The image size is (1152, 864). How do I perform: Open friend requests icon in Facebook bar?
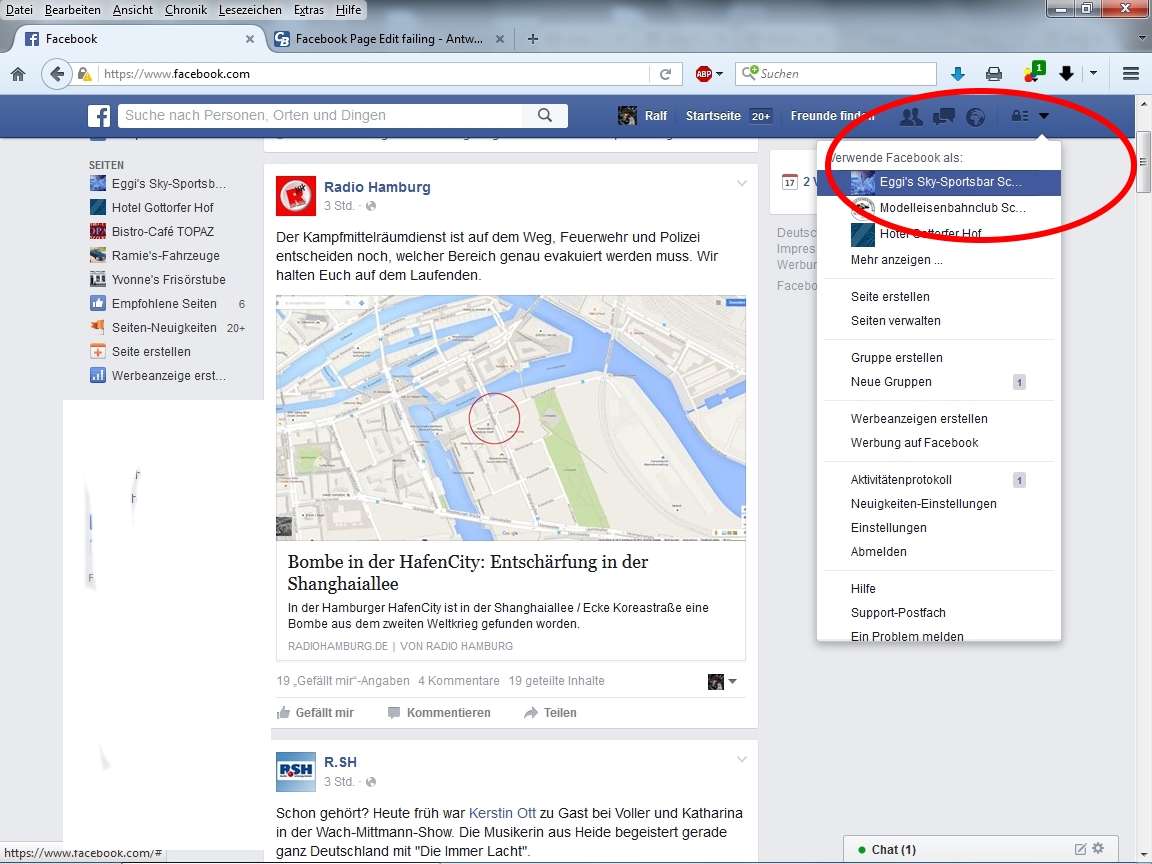coord(911,116)
